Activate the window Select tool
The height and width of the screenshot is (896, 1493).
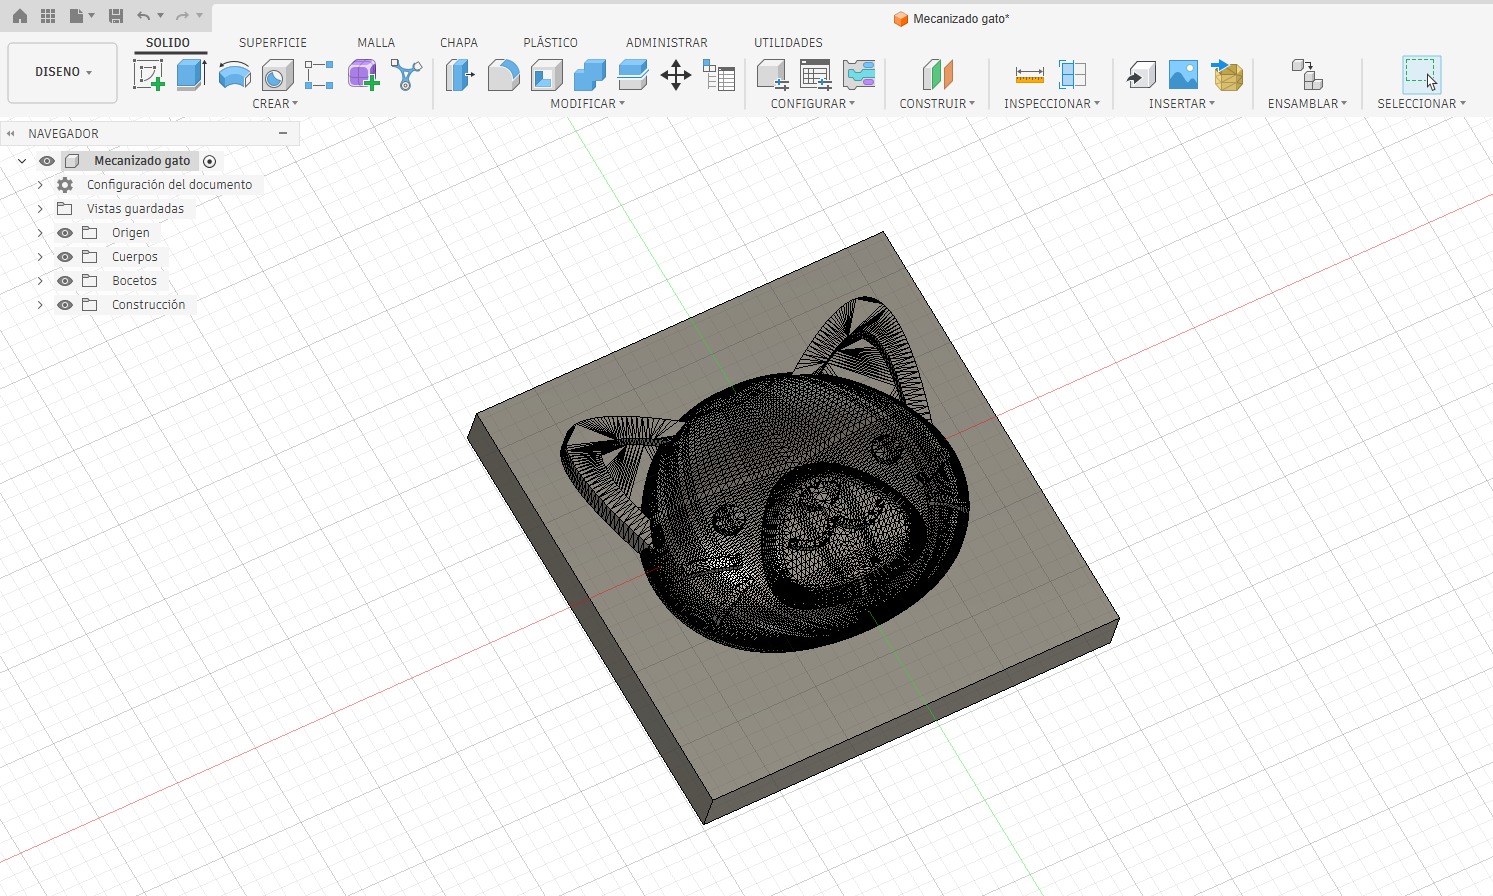click(1421, 75)
